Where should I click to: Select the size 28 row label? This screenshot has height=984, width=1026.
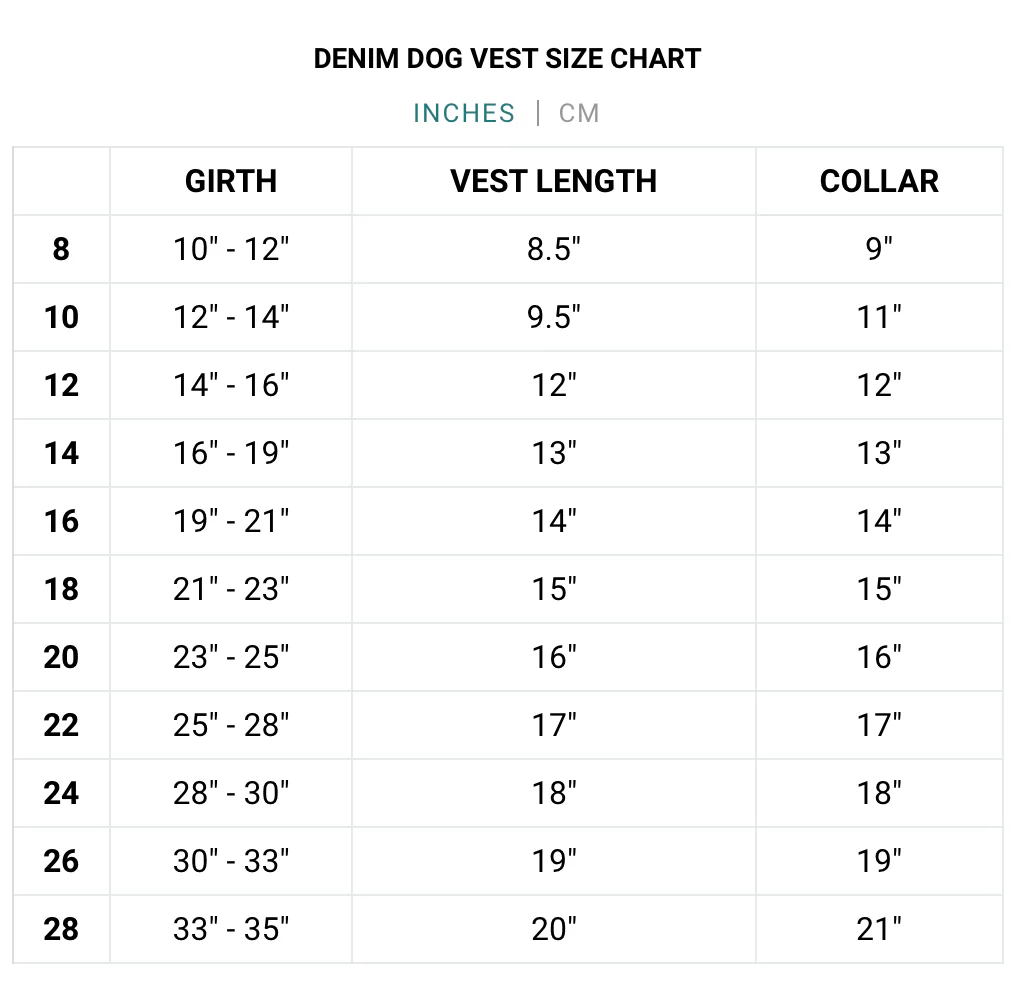pyautogui.click(x=61, y=929)
